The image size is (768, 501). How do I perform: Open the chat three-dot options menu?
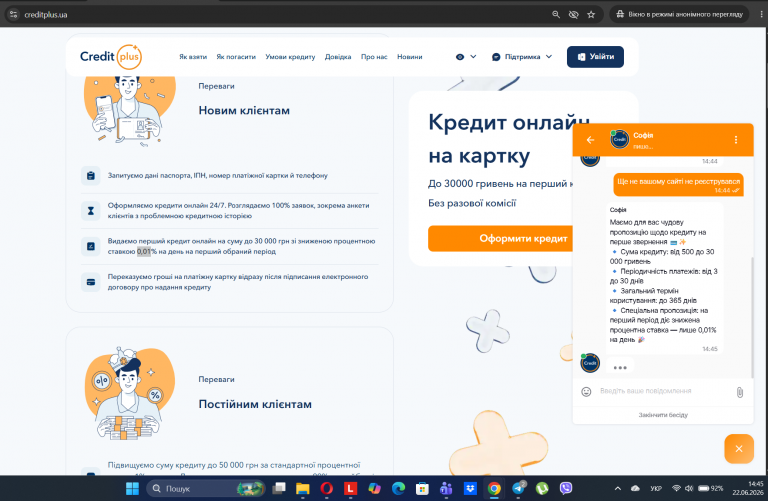pyautogui.click(x=736, y=140)
